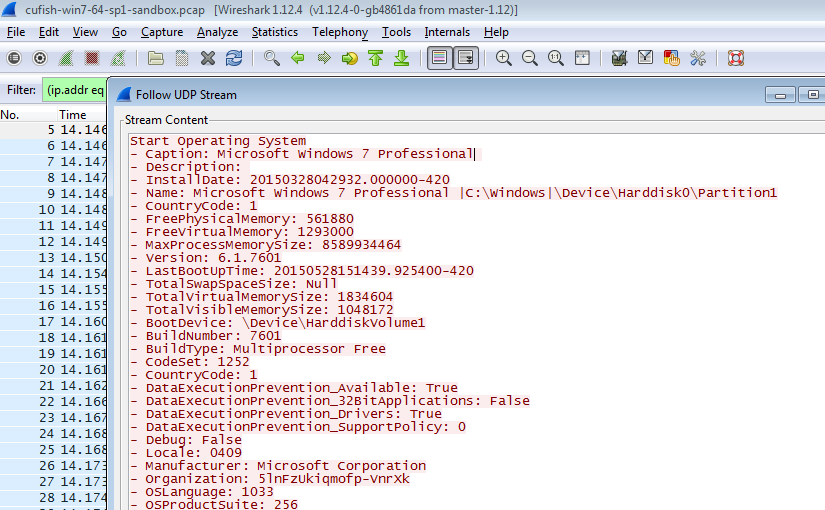Click the 'Organization: 5lnFzUkiqmofp-VnrXk' line
Image resolution: width=825 pixels, height=510 pixels.
[270, 478]
